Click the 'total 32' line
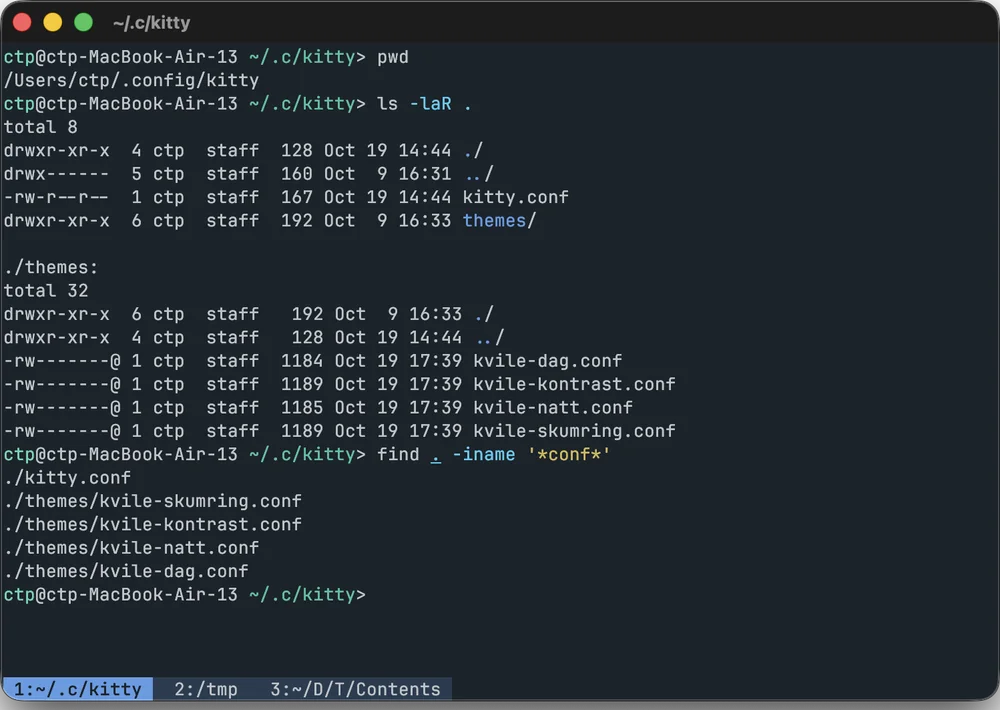Image resolution: width=1000 pixels, height=710 pixels. click(46, 291)
